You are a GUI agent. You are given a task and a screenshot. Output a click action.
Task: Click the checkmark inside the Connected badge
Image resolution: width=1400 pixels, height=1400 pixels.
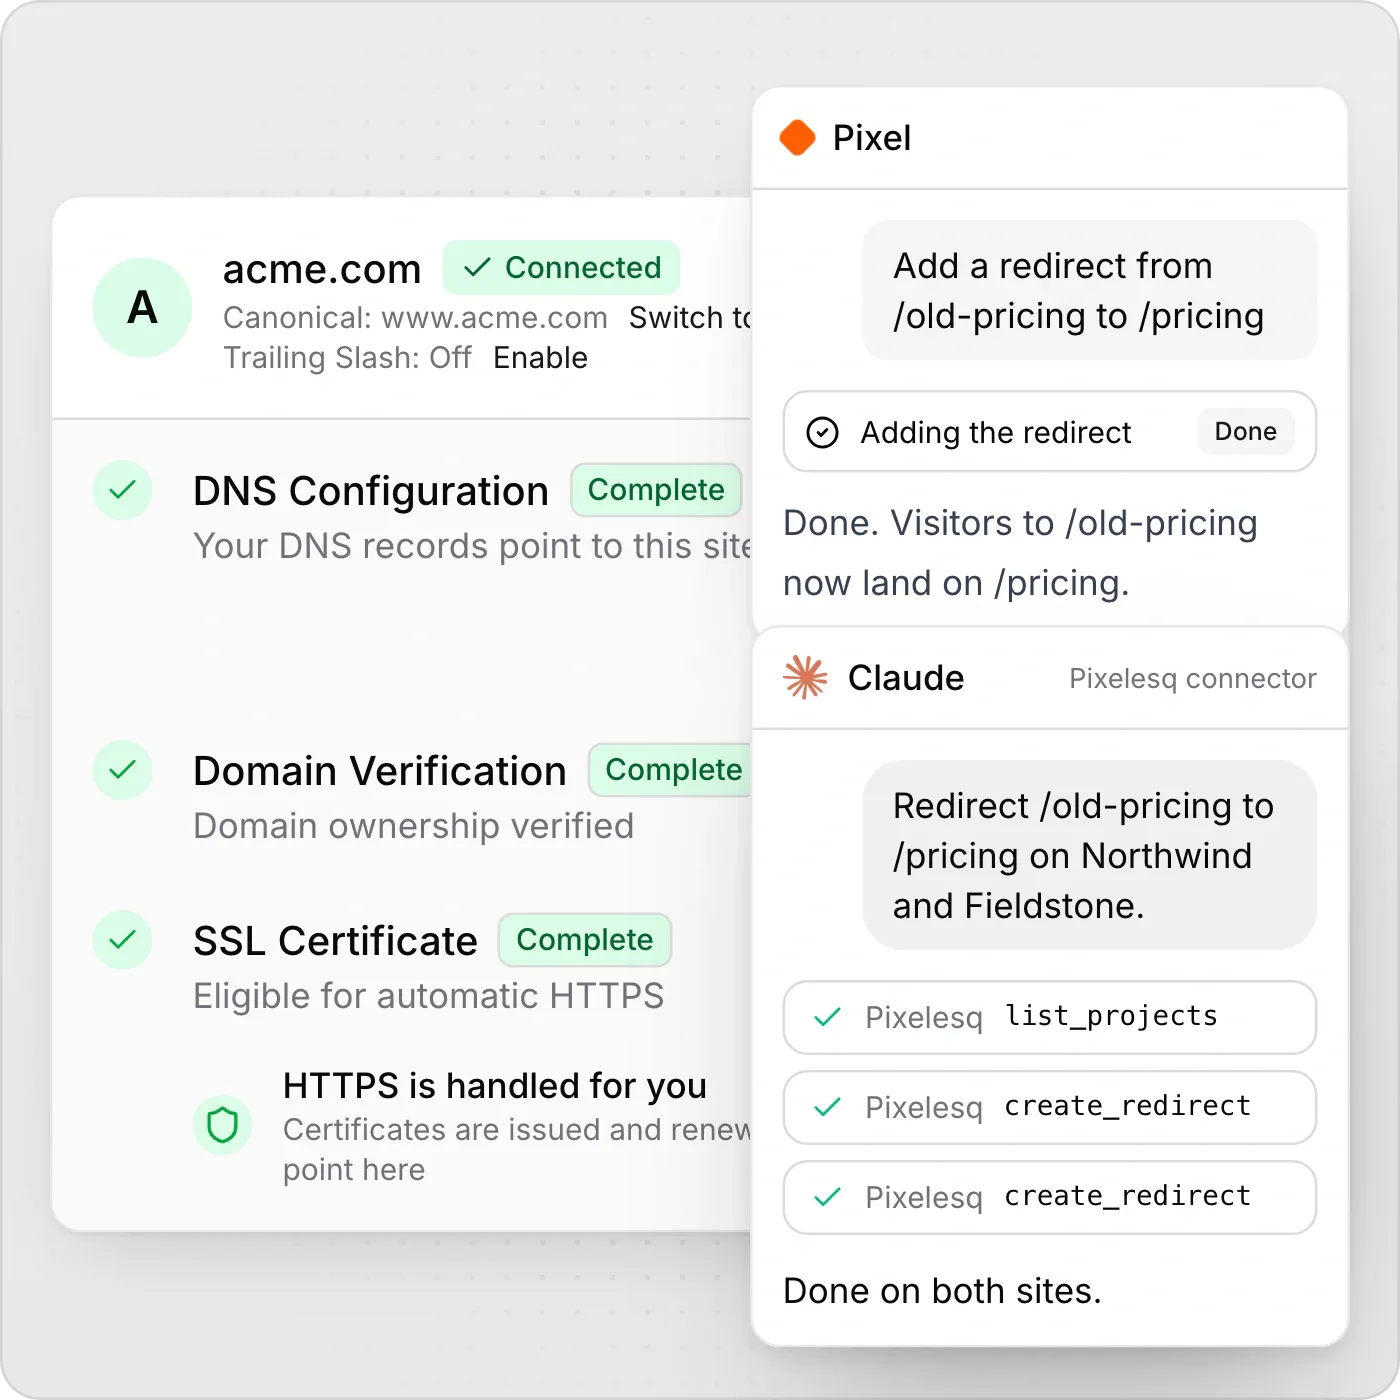(477, 267)
